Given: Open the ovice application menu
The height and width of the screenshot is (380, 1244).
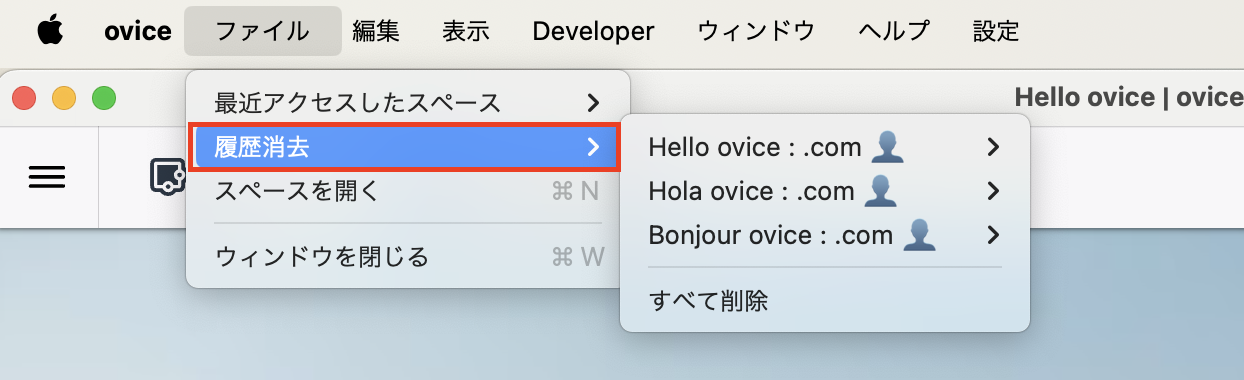Looking at the screenshot, I should tap(138, 31).
